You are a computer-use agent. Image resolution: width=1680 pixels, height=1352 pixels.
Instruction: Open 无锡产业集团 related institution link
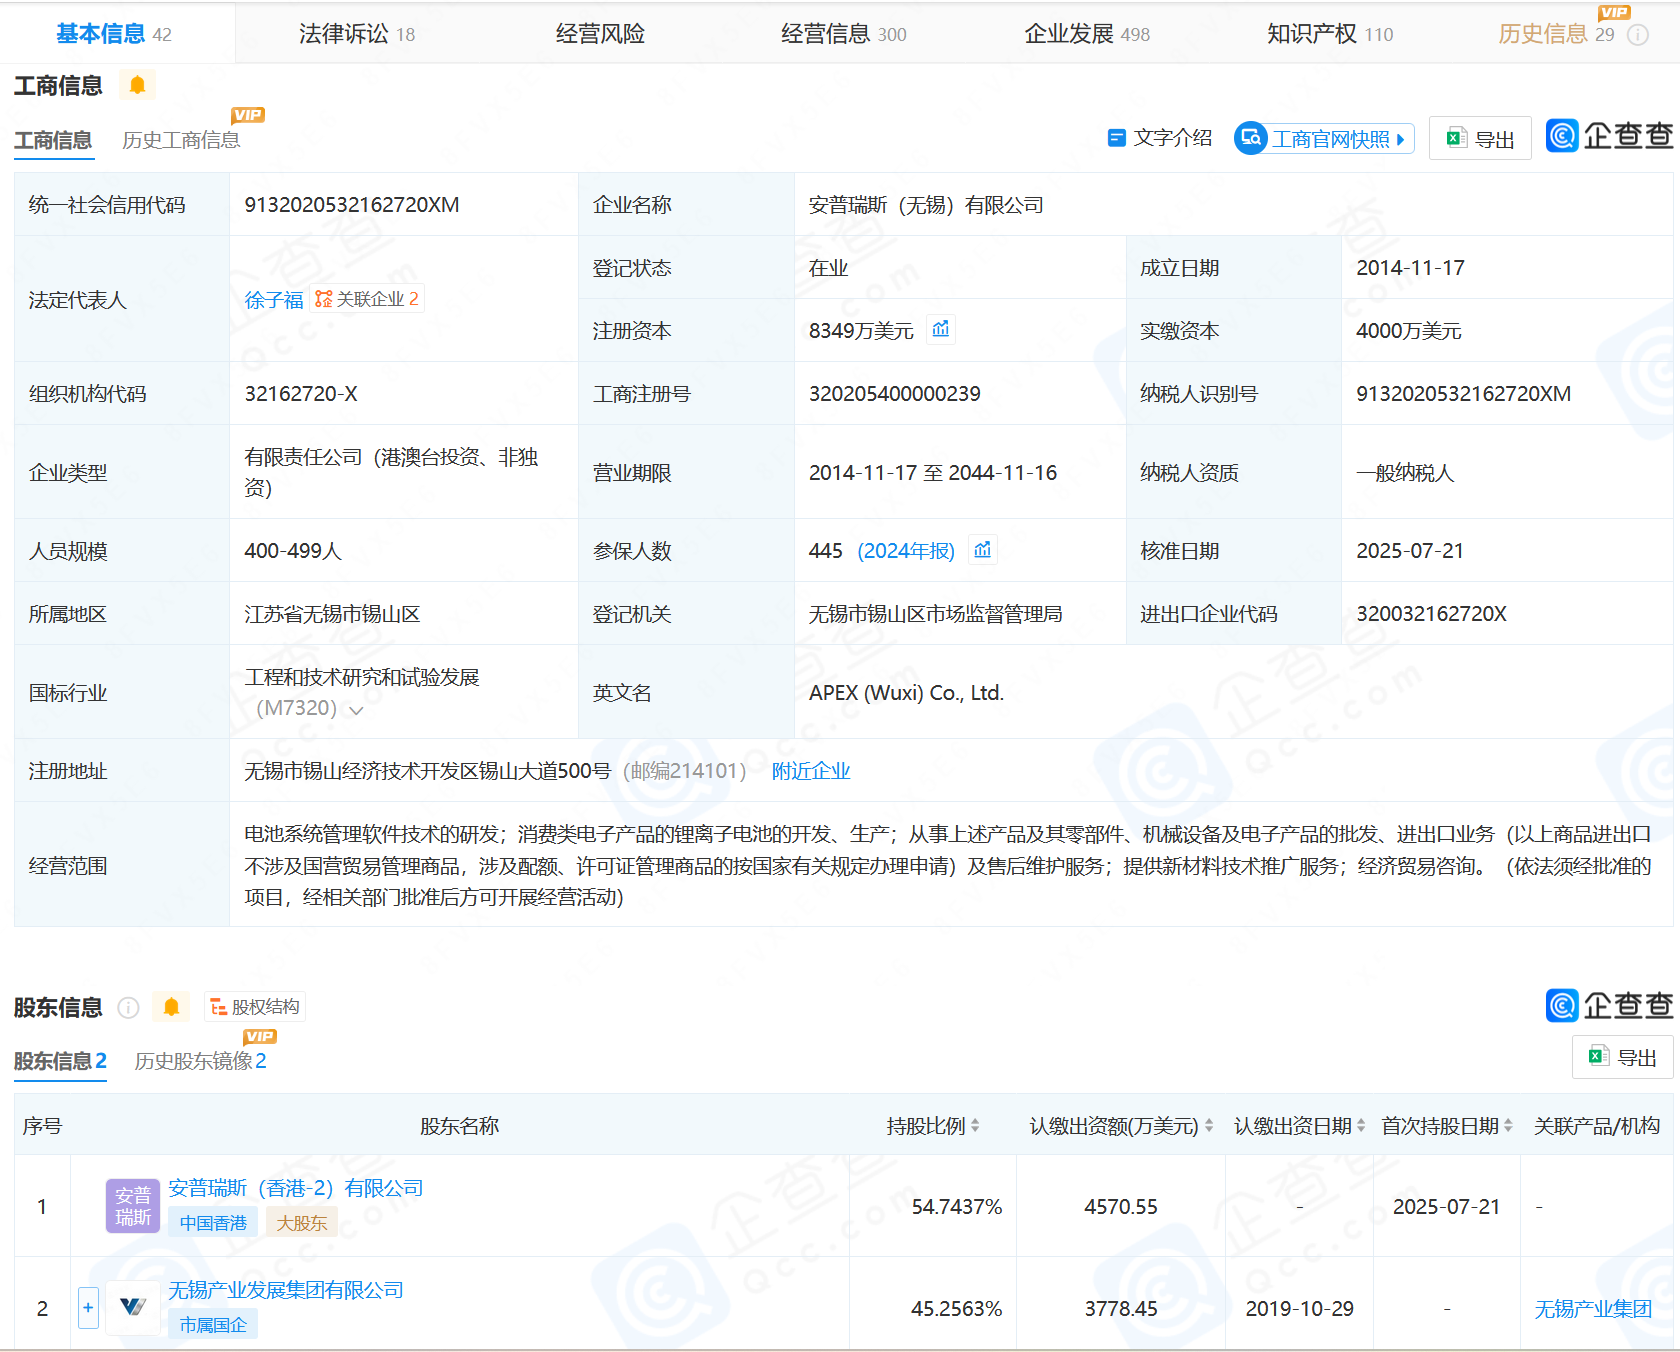coord(1593,1309)
